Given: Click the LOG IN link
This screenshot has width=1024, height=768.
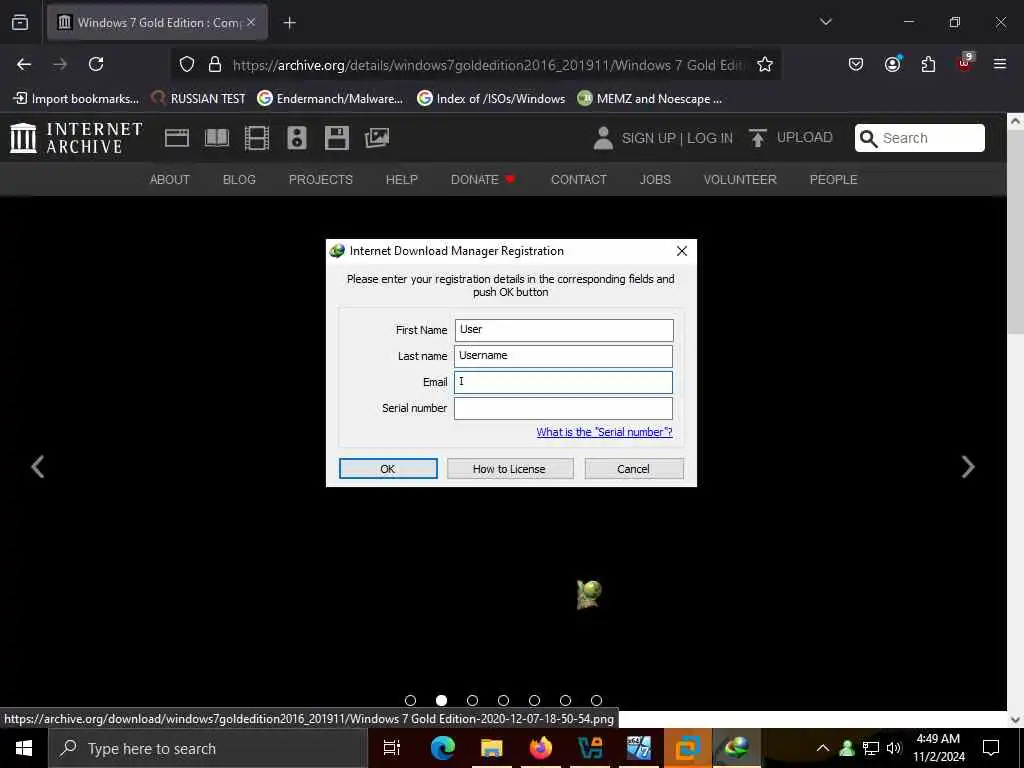Looking at the screenshot, I should [710, 138].
